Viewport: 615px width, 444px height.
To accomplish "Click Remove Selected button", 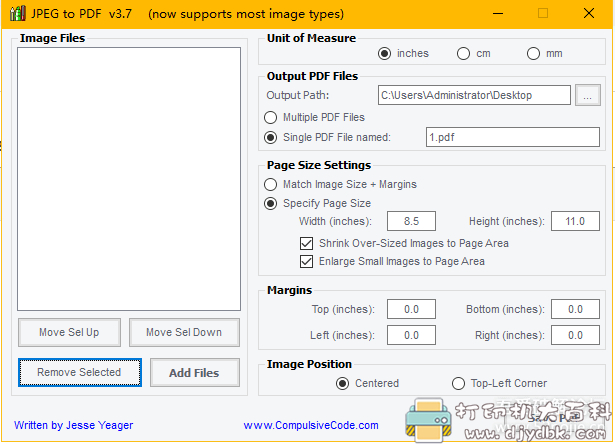I will pos(80,372).
